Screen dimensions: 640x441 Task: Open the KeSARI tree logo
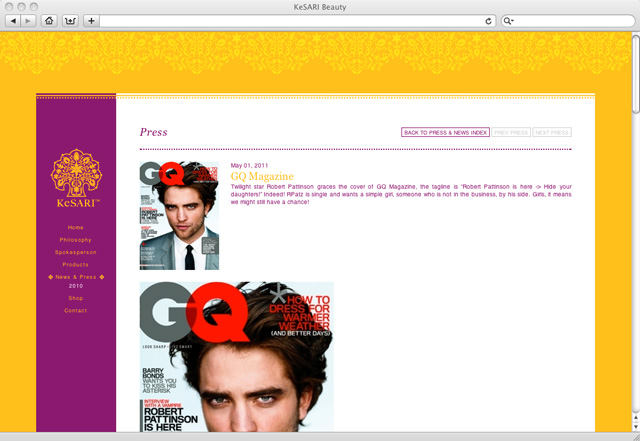point(76,173)
